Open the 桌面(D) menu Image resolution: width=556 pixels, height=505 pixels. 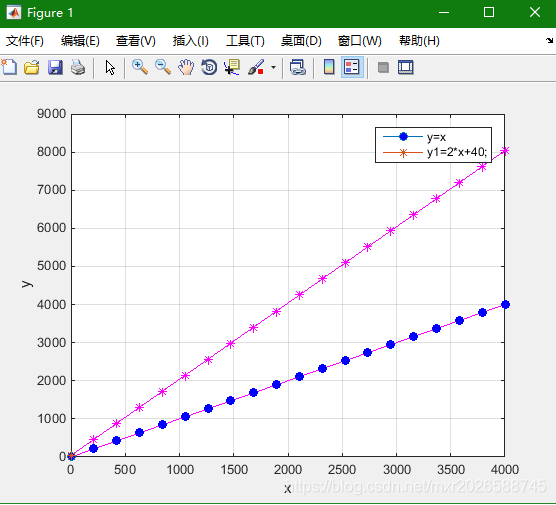tap(301, 41)
